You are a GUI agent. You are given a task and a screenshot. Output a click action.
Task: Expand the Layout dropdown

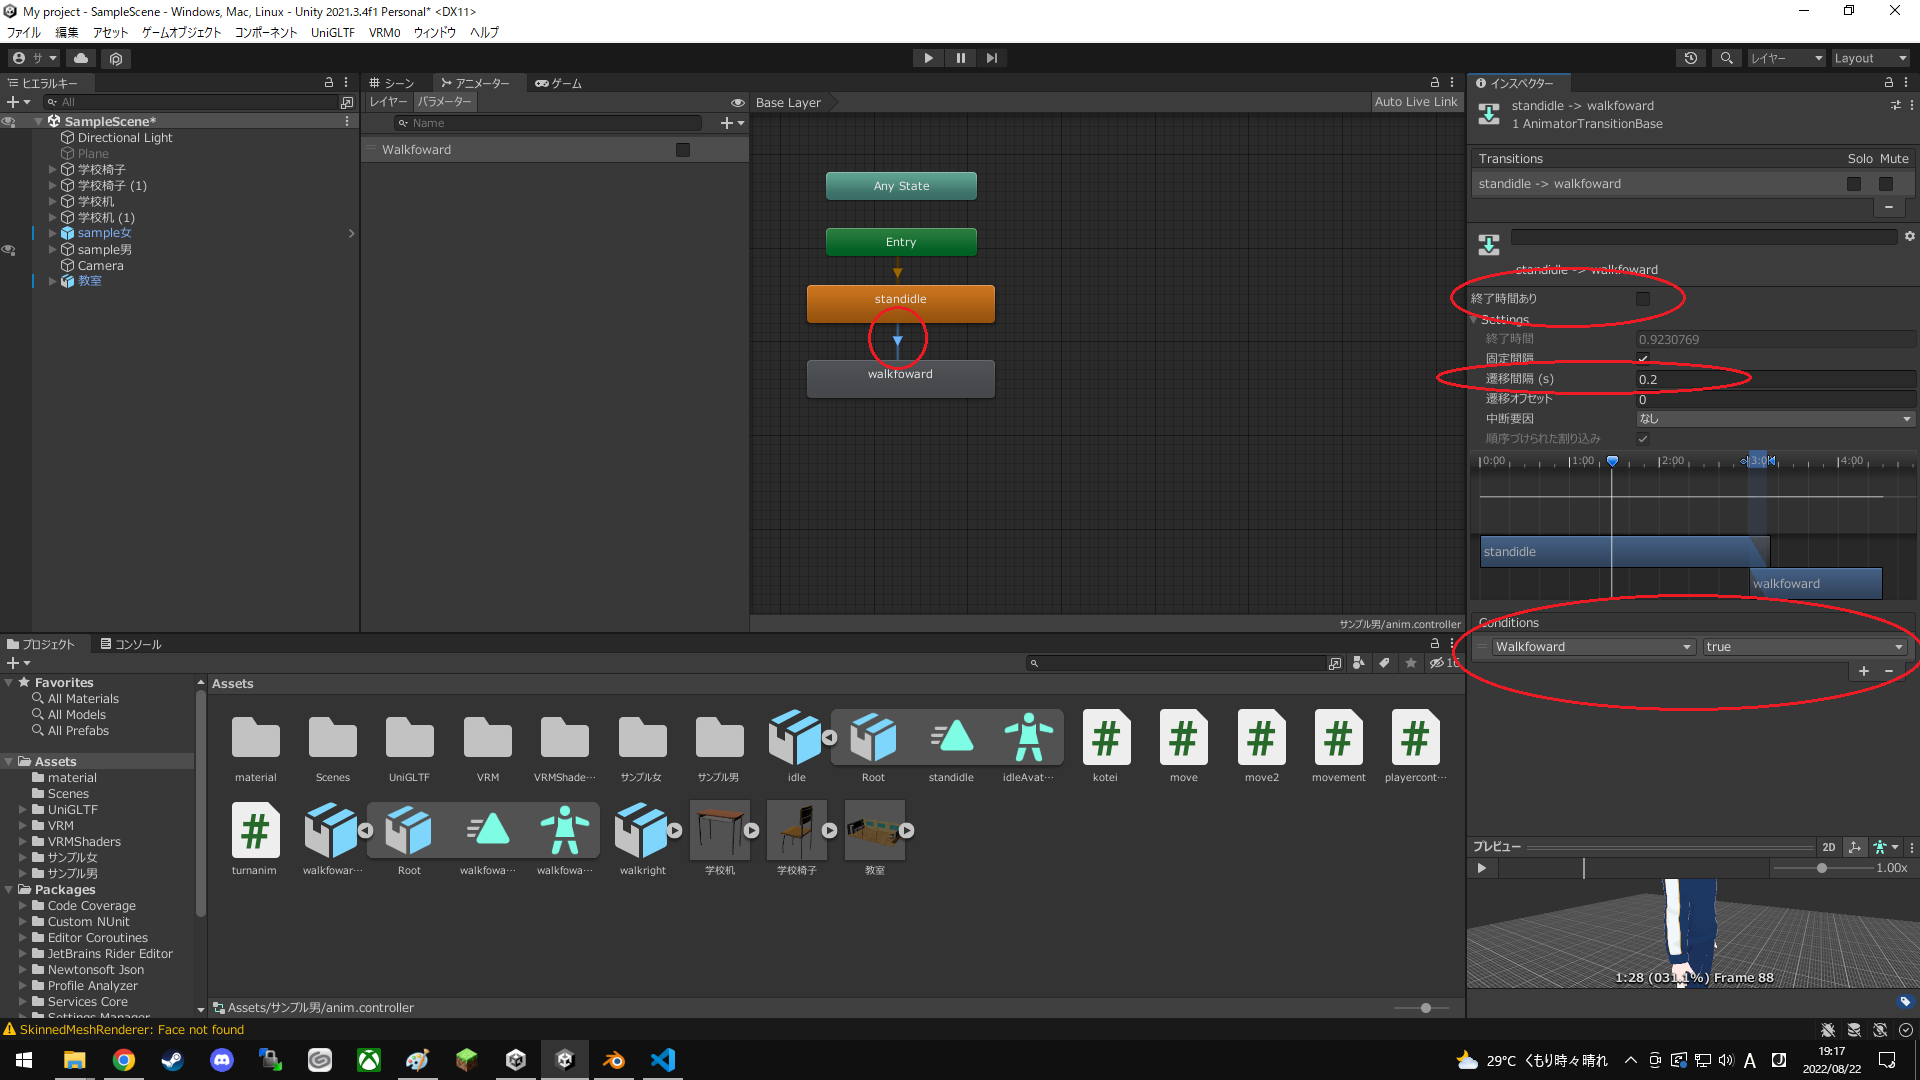1869,58
